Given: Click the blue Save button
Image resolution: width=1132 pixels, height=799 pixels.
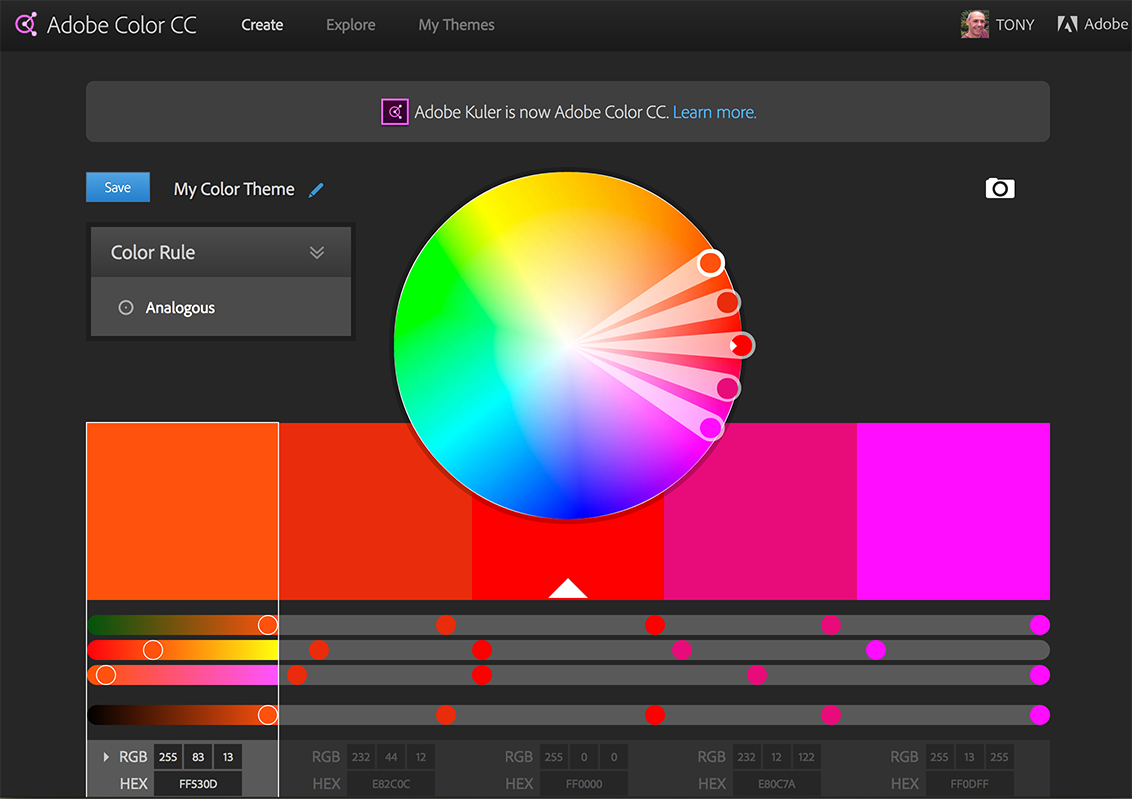Looking at the screenshot, I should [118, 188].
